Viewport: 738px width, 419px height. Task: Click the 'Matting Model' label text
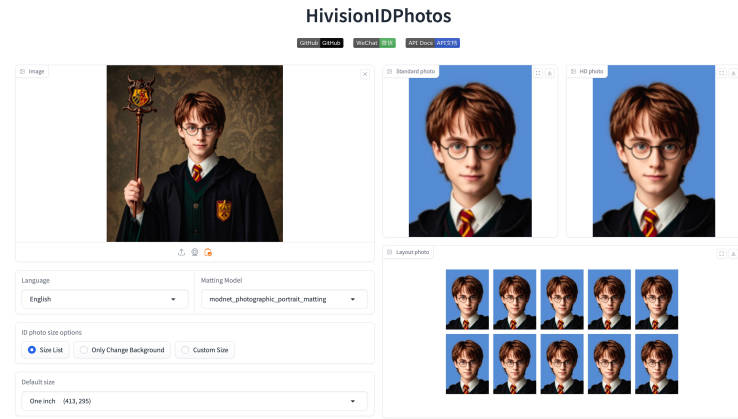221,280
